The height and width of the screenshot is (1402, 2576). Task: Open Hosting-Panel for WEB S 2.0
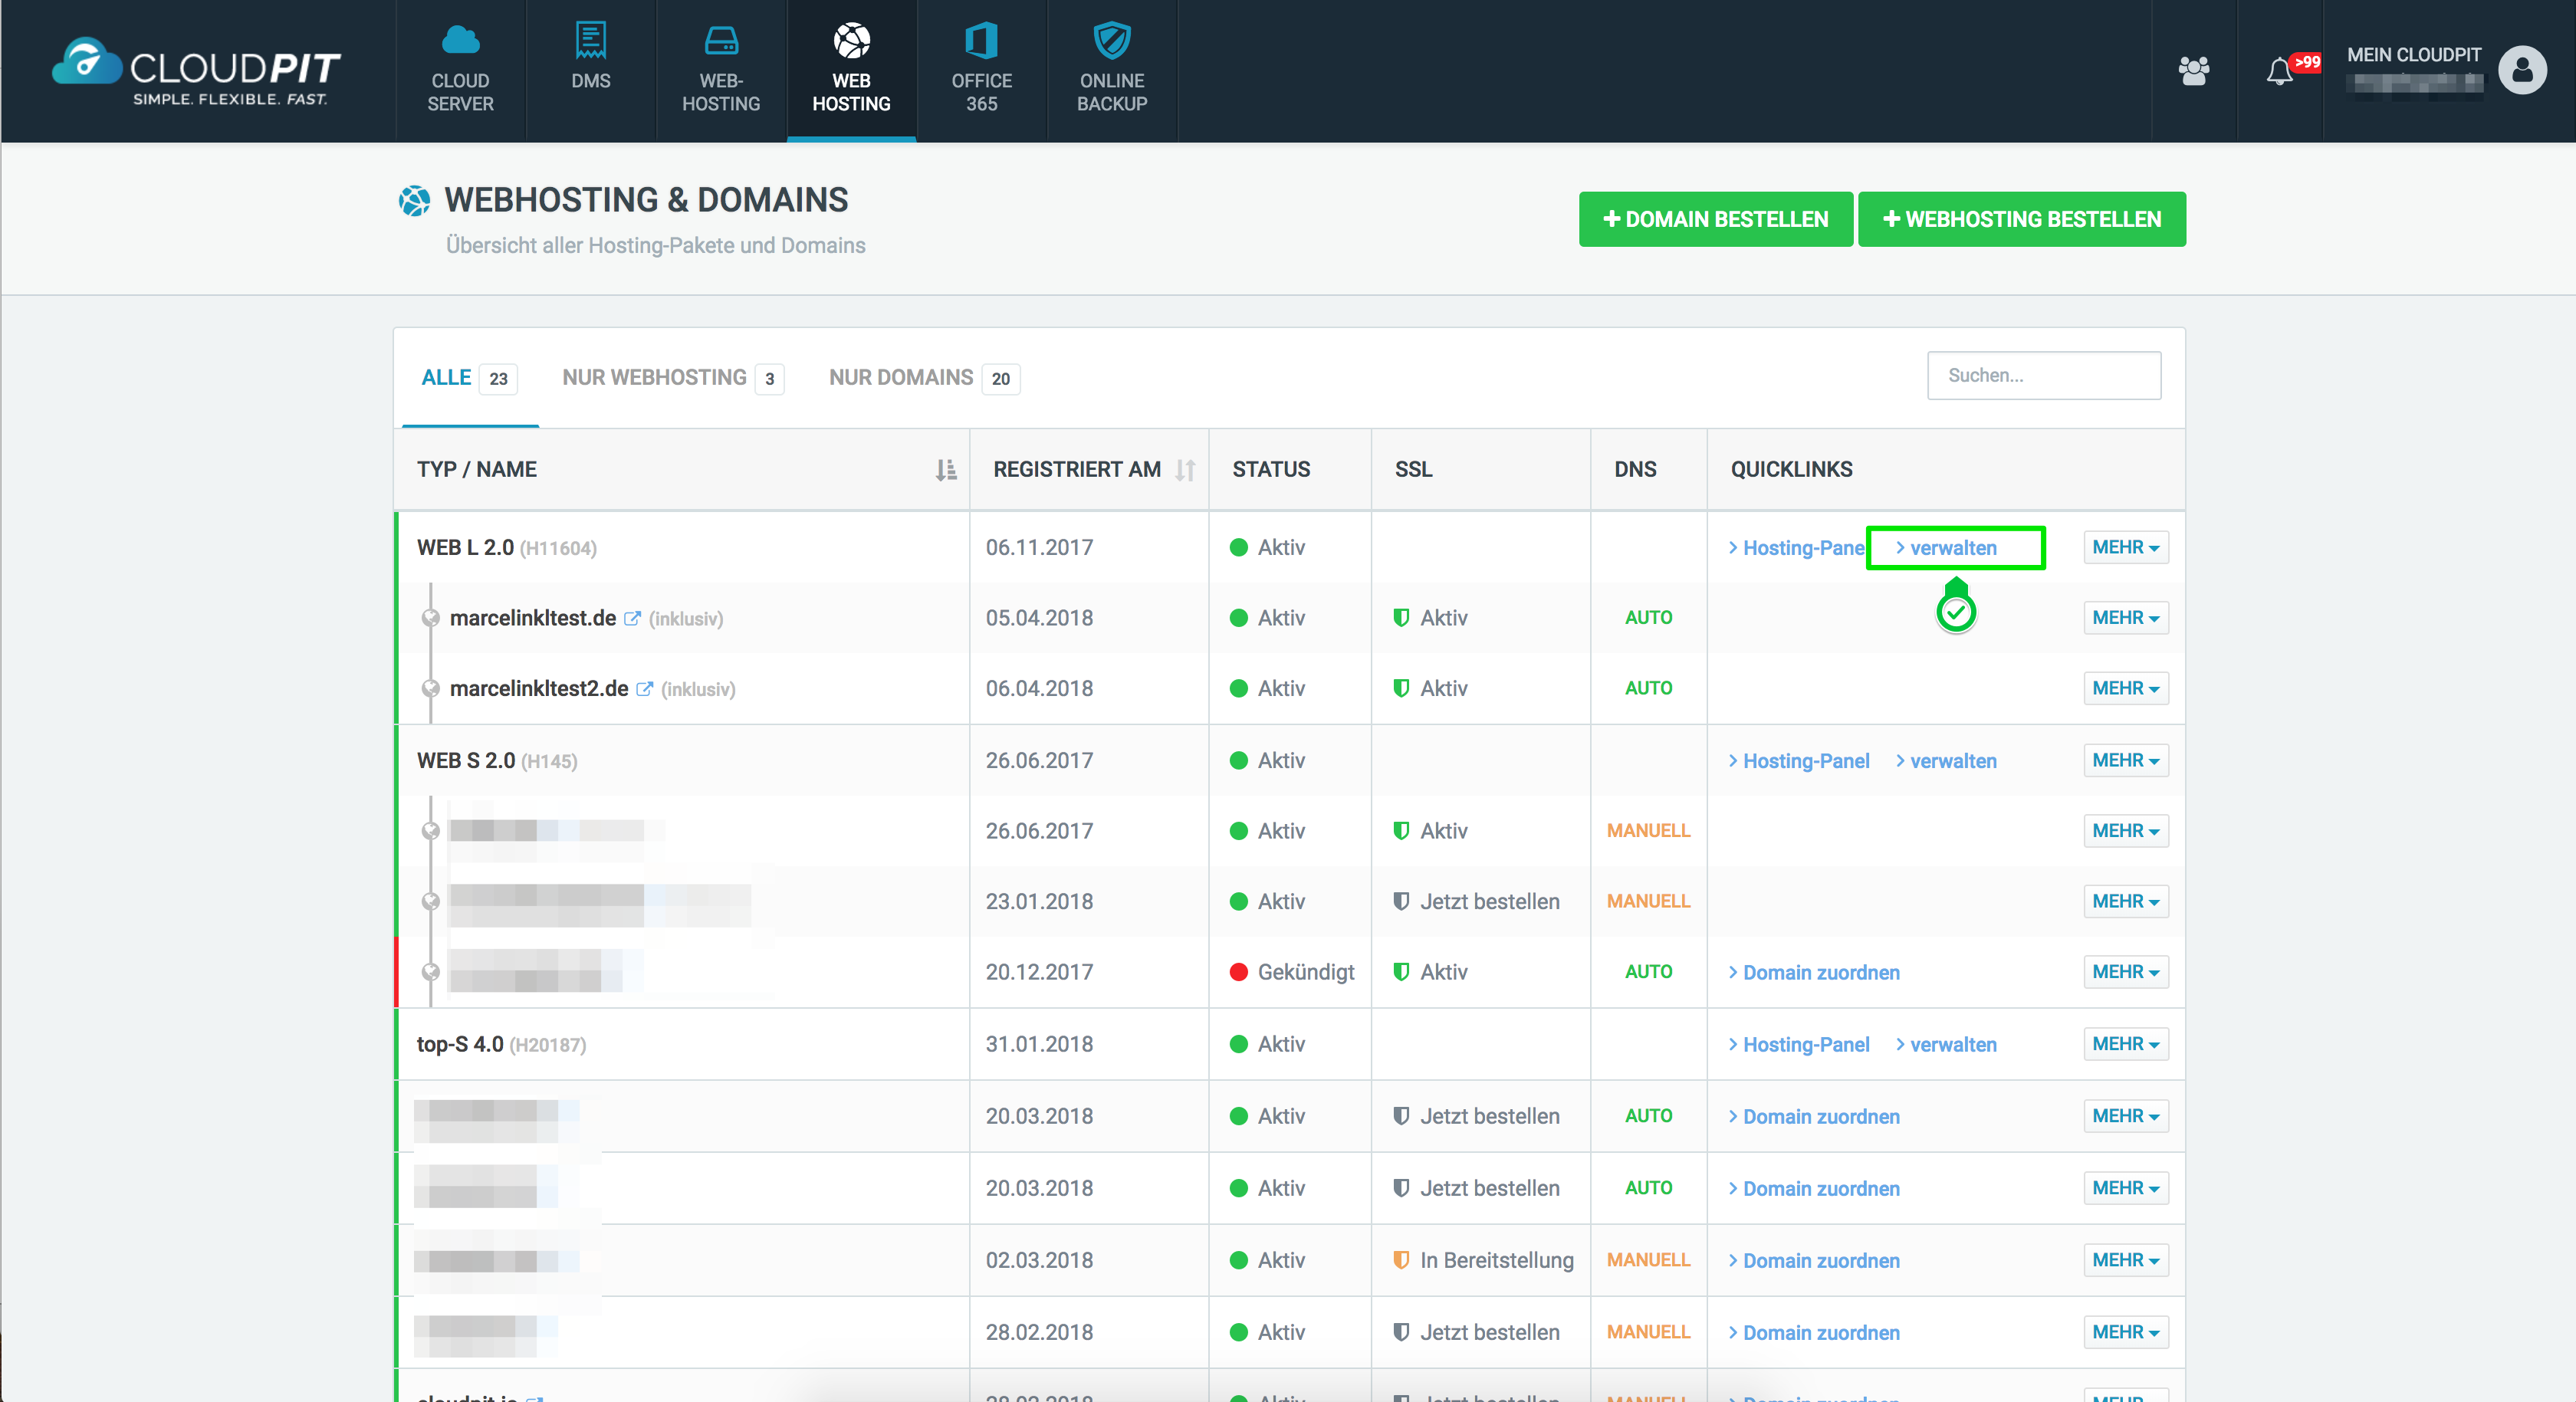[x=1799, y=760]
